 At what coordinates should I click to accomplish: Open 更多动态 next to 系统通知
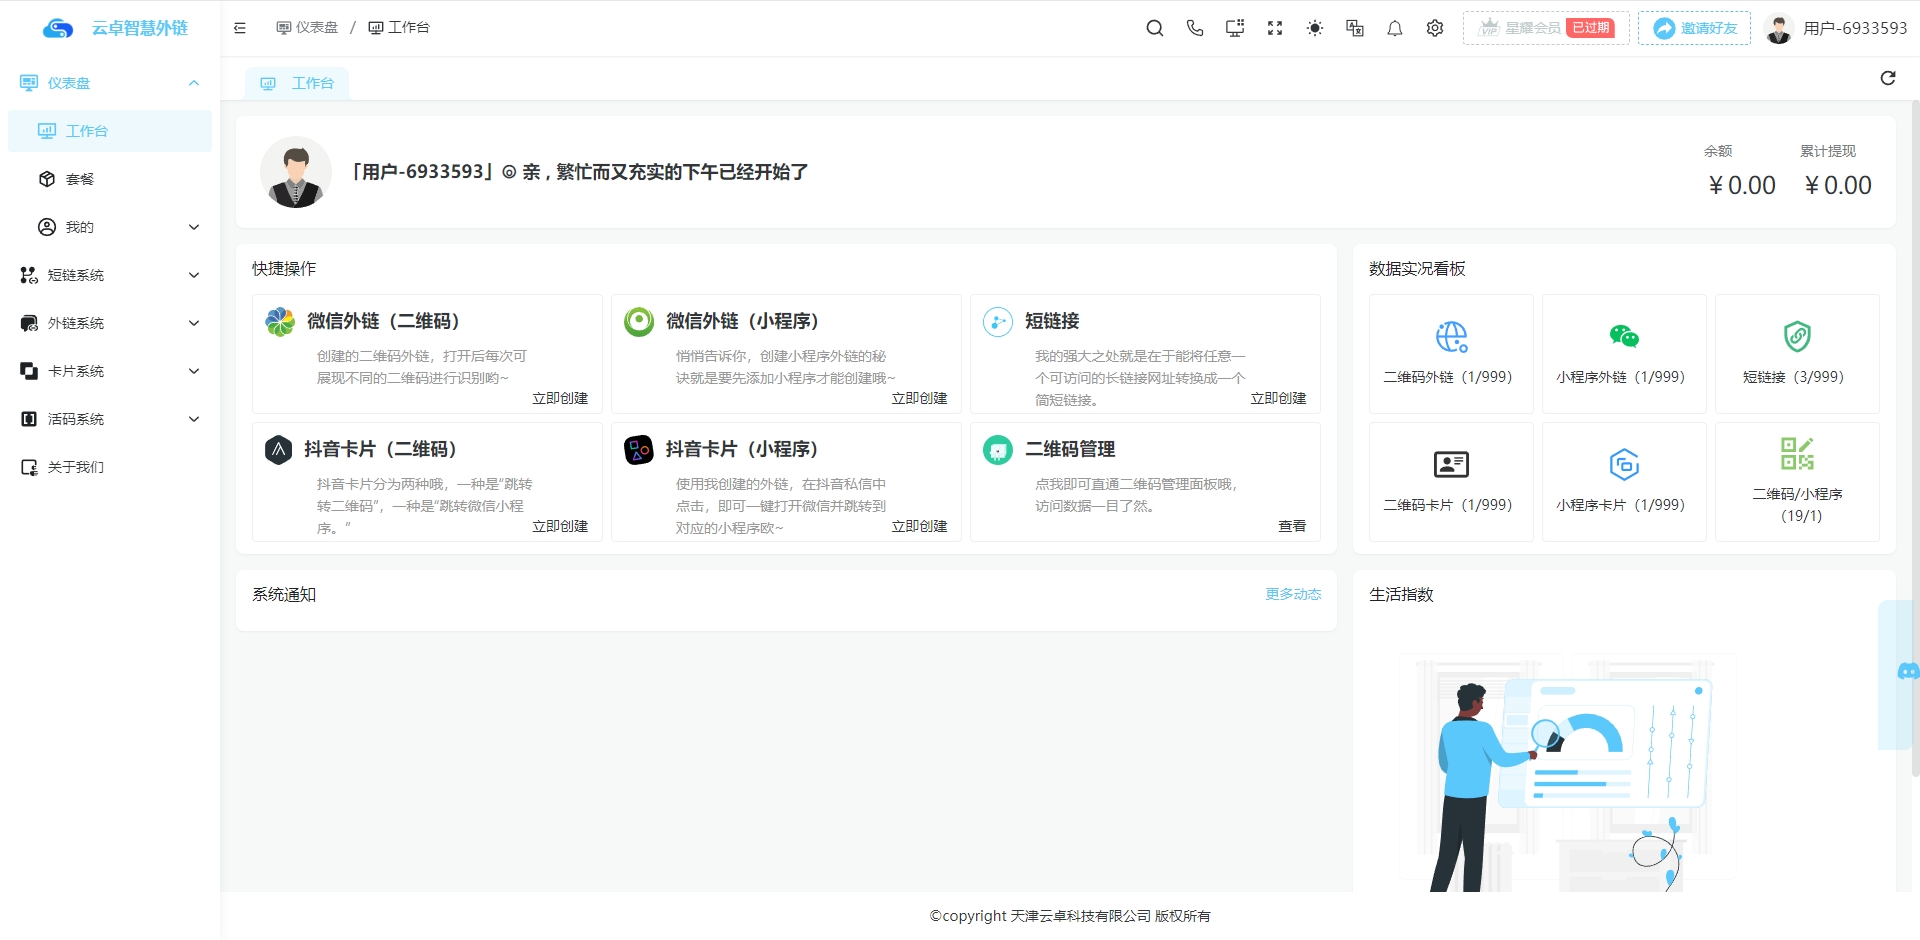1292,593
